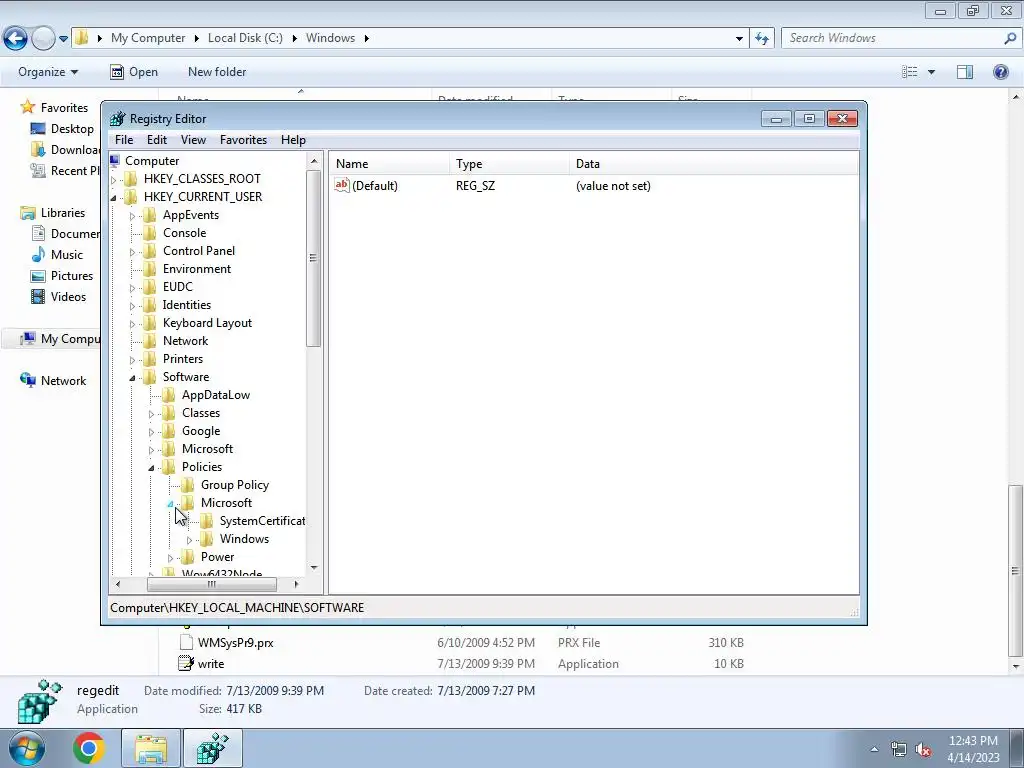Open Explorer help icon
Screen dimensions: 1024x768
[x=1000, y=72]
